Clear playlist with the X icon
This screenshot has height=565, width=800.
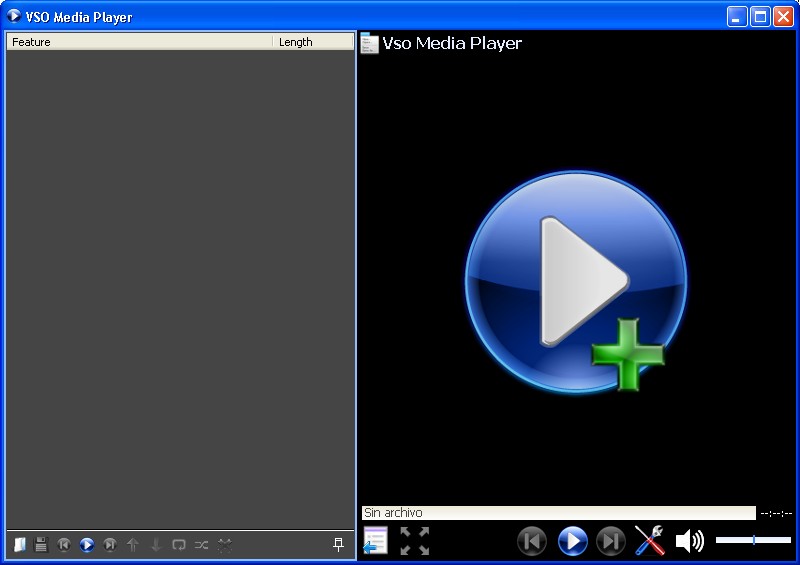click(x=224, y=545)
